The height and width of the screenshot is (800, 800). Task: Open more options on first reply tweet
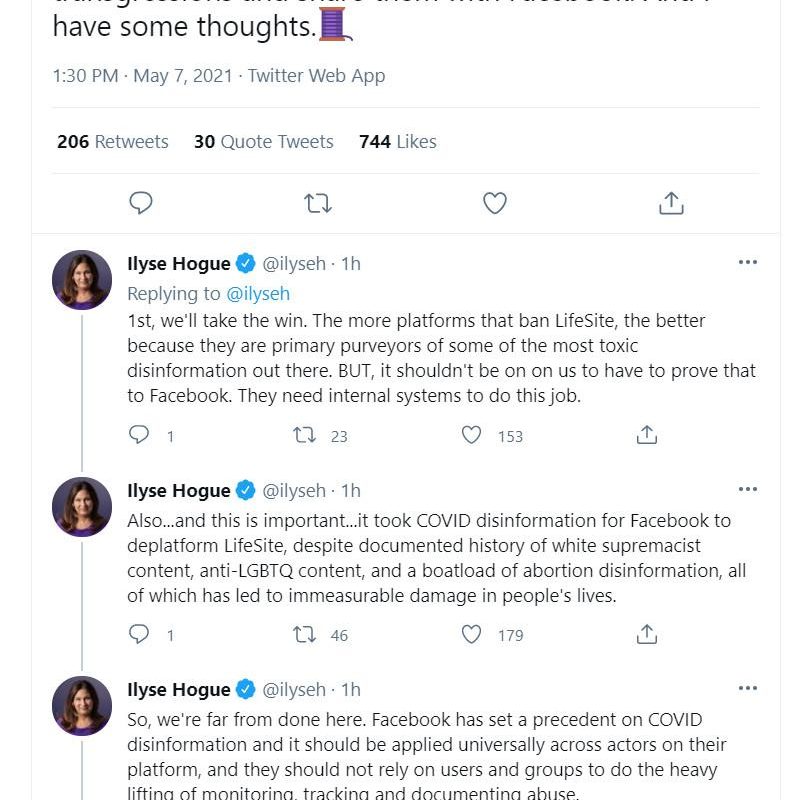[x=747, y=263]
